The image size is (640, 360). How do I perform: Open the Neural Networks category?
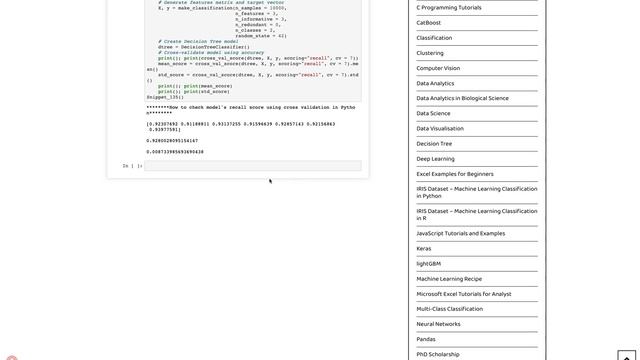438,324
